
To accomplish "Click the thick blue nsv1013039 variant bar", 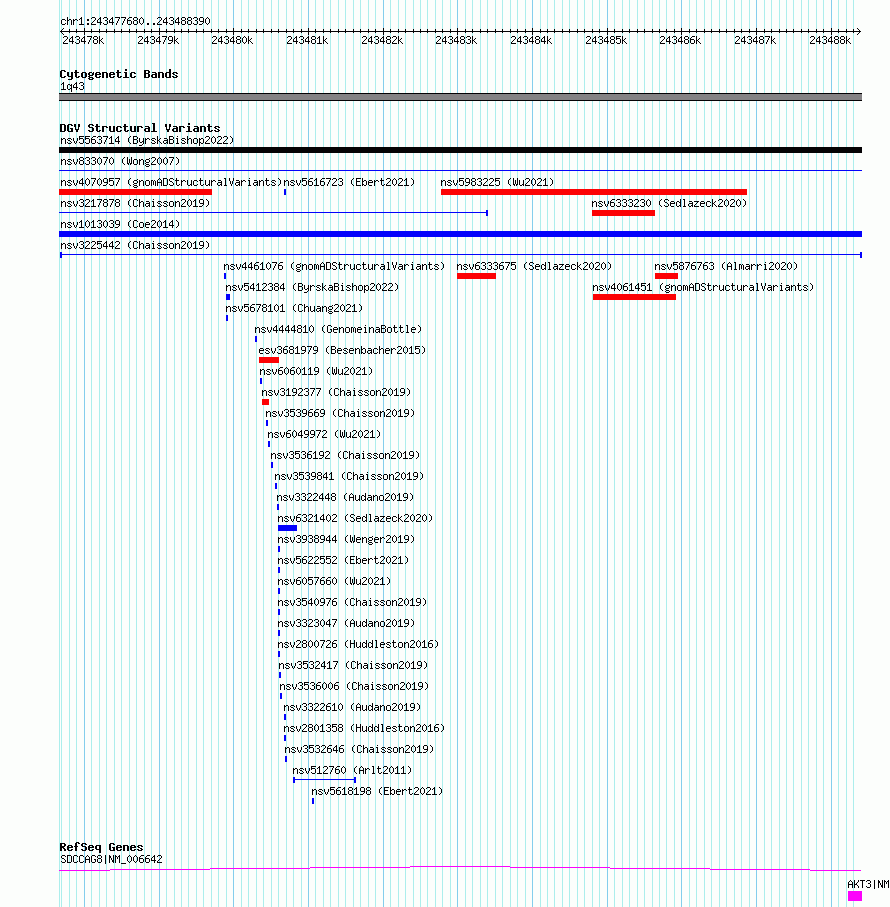I will point(460,234).
